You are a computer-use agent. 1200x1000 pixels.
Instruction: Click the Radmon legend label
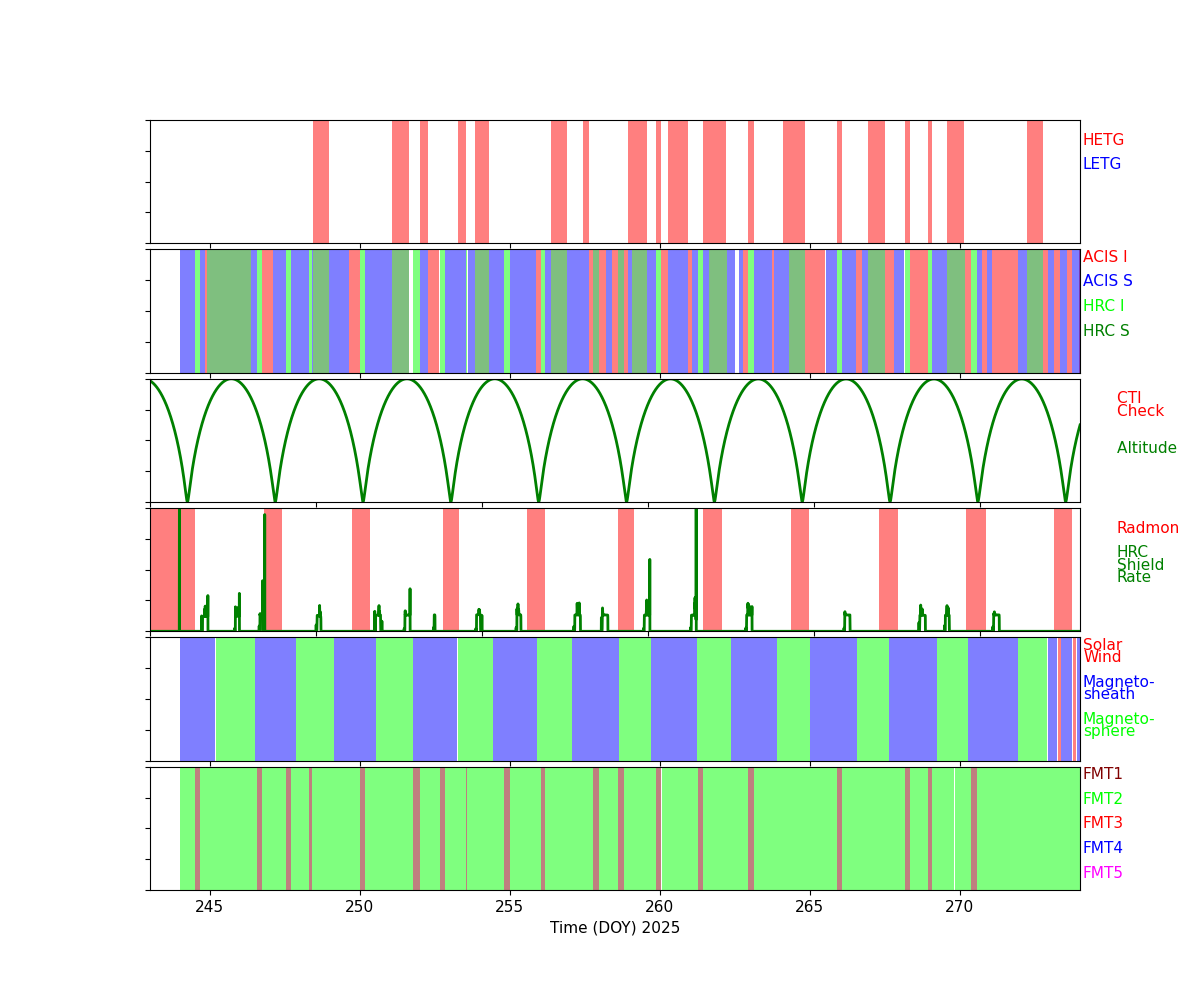pyautogui.click(x=1148, y=528)
